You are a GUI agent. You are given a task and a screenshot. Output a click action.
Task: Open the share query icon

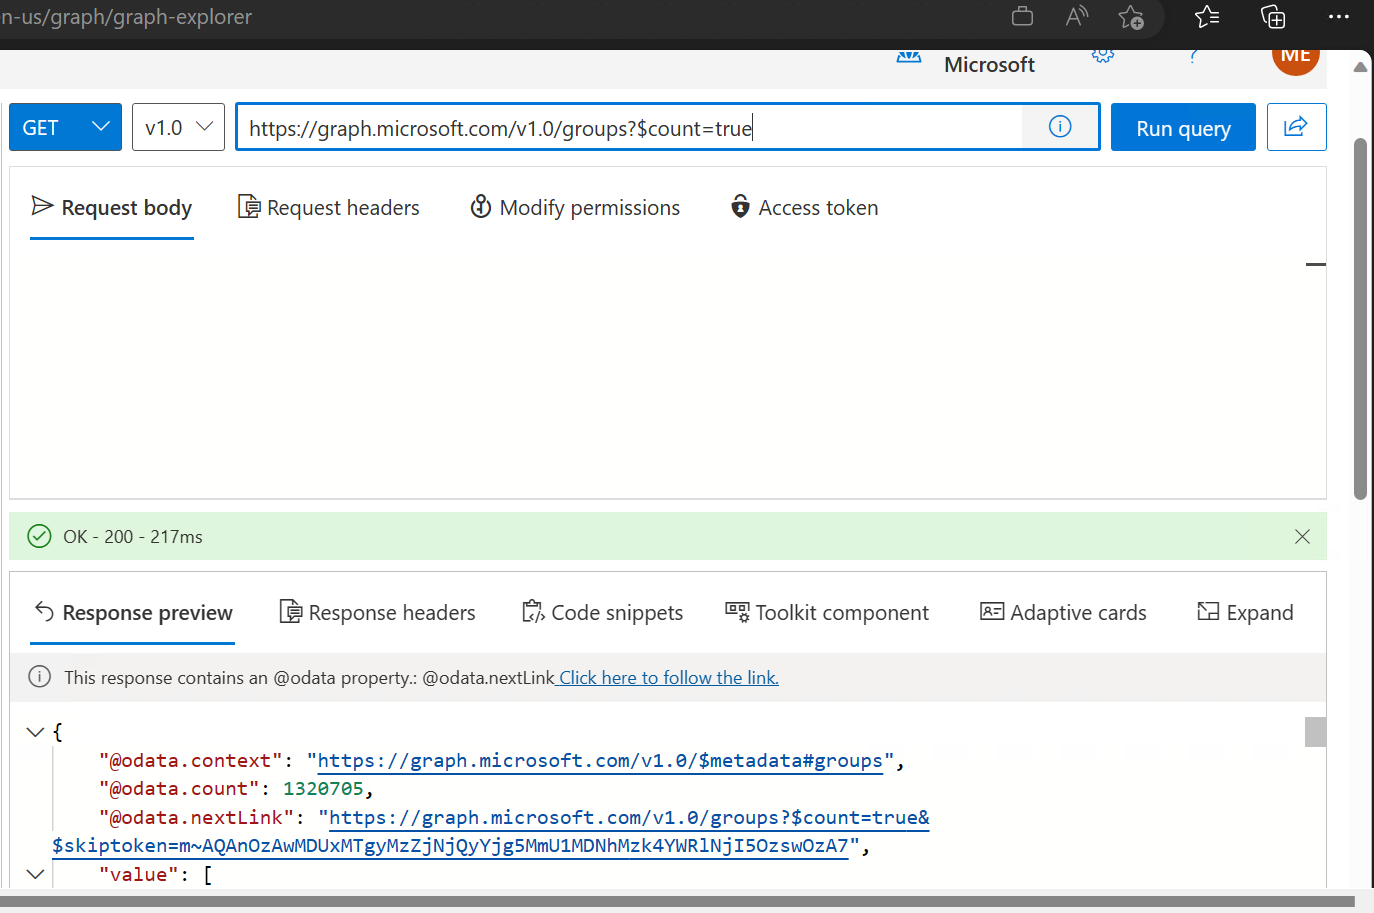1296,127
